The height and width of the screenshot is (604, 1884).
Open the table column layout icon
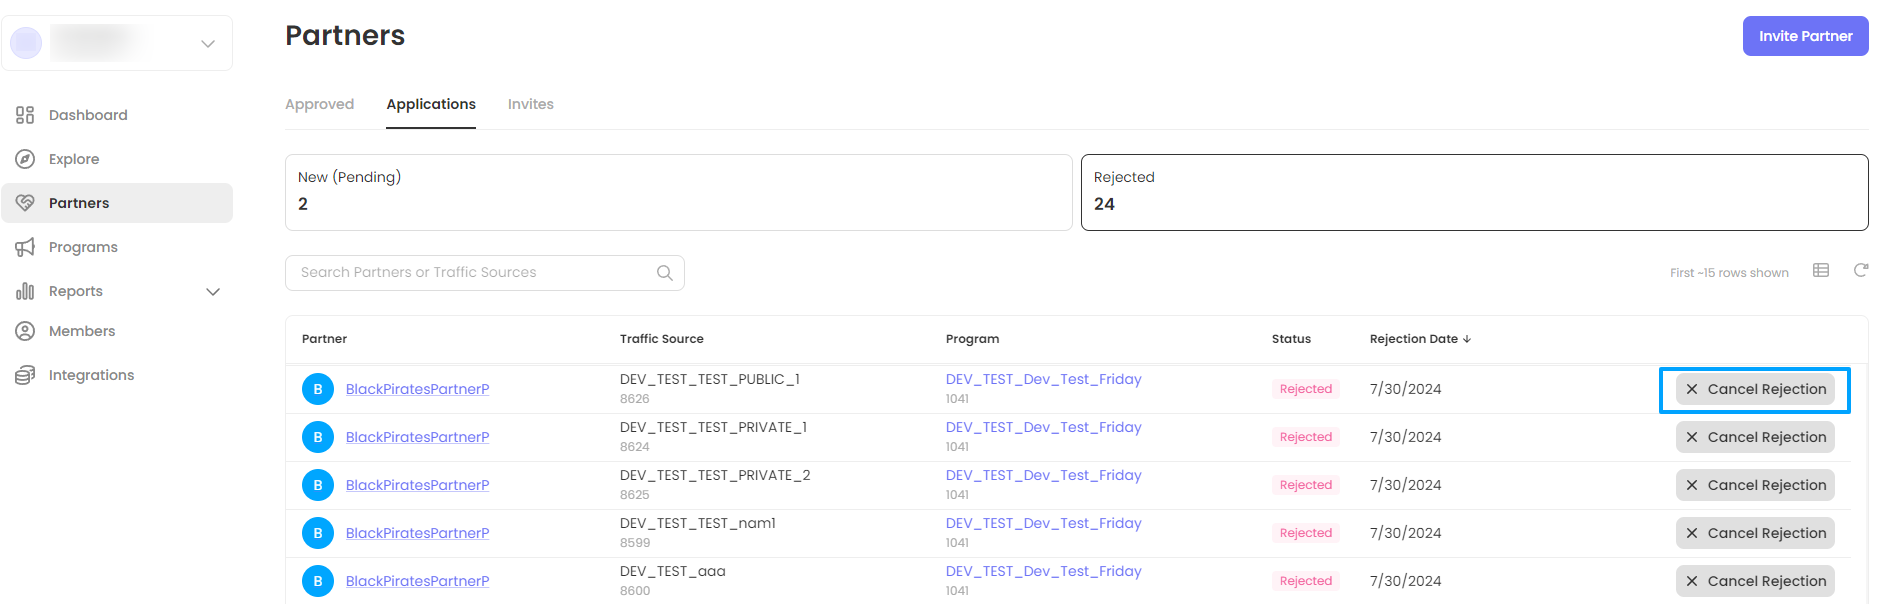pos(1821,271)
